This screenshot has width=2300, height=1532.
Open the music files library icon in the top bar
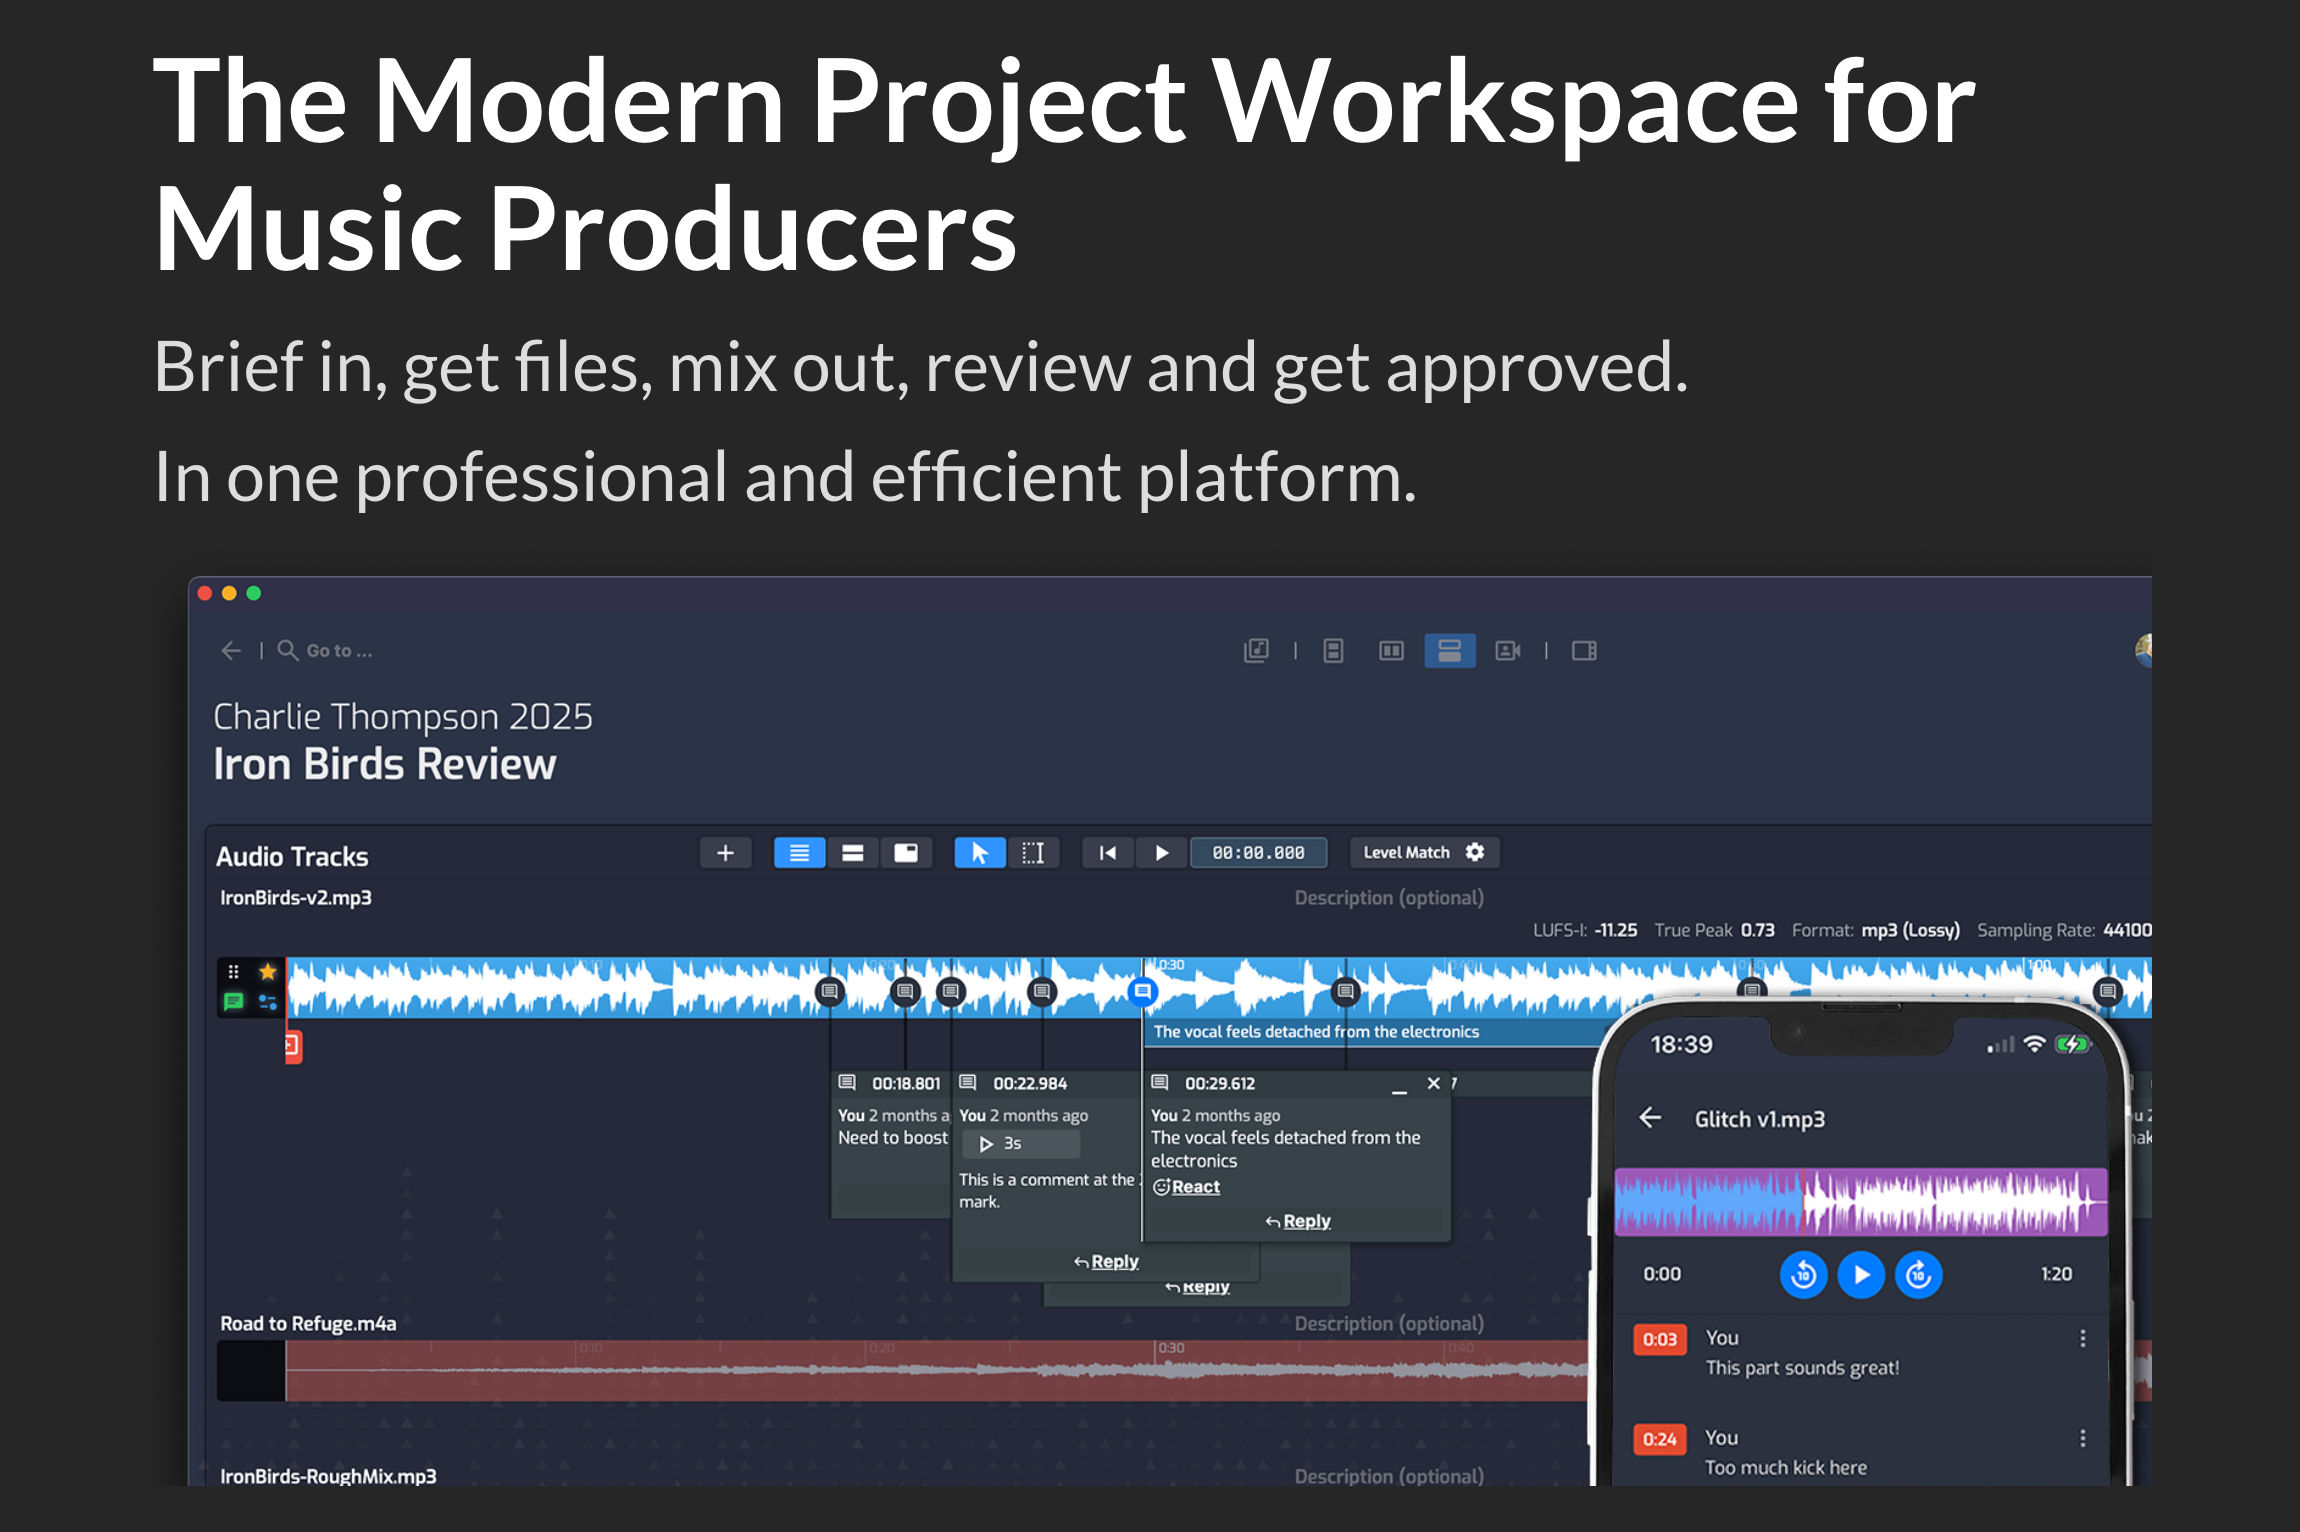tap(1256, 651)
